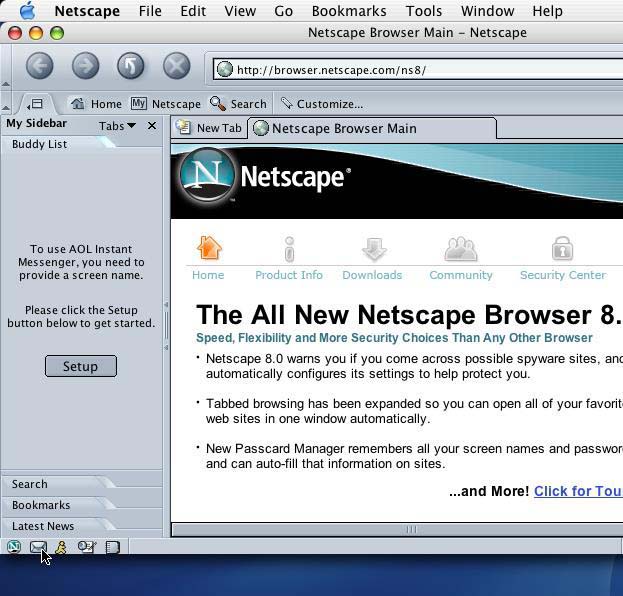Click the 'Tabbed browsing has been expanded' bullet

click(414, 411)
